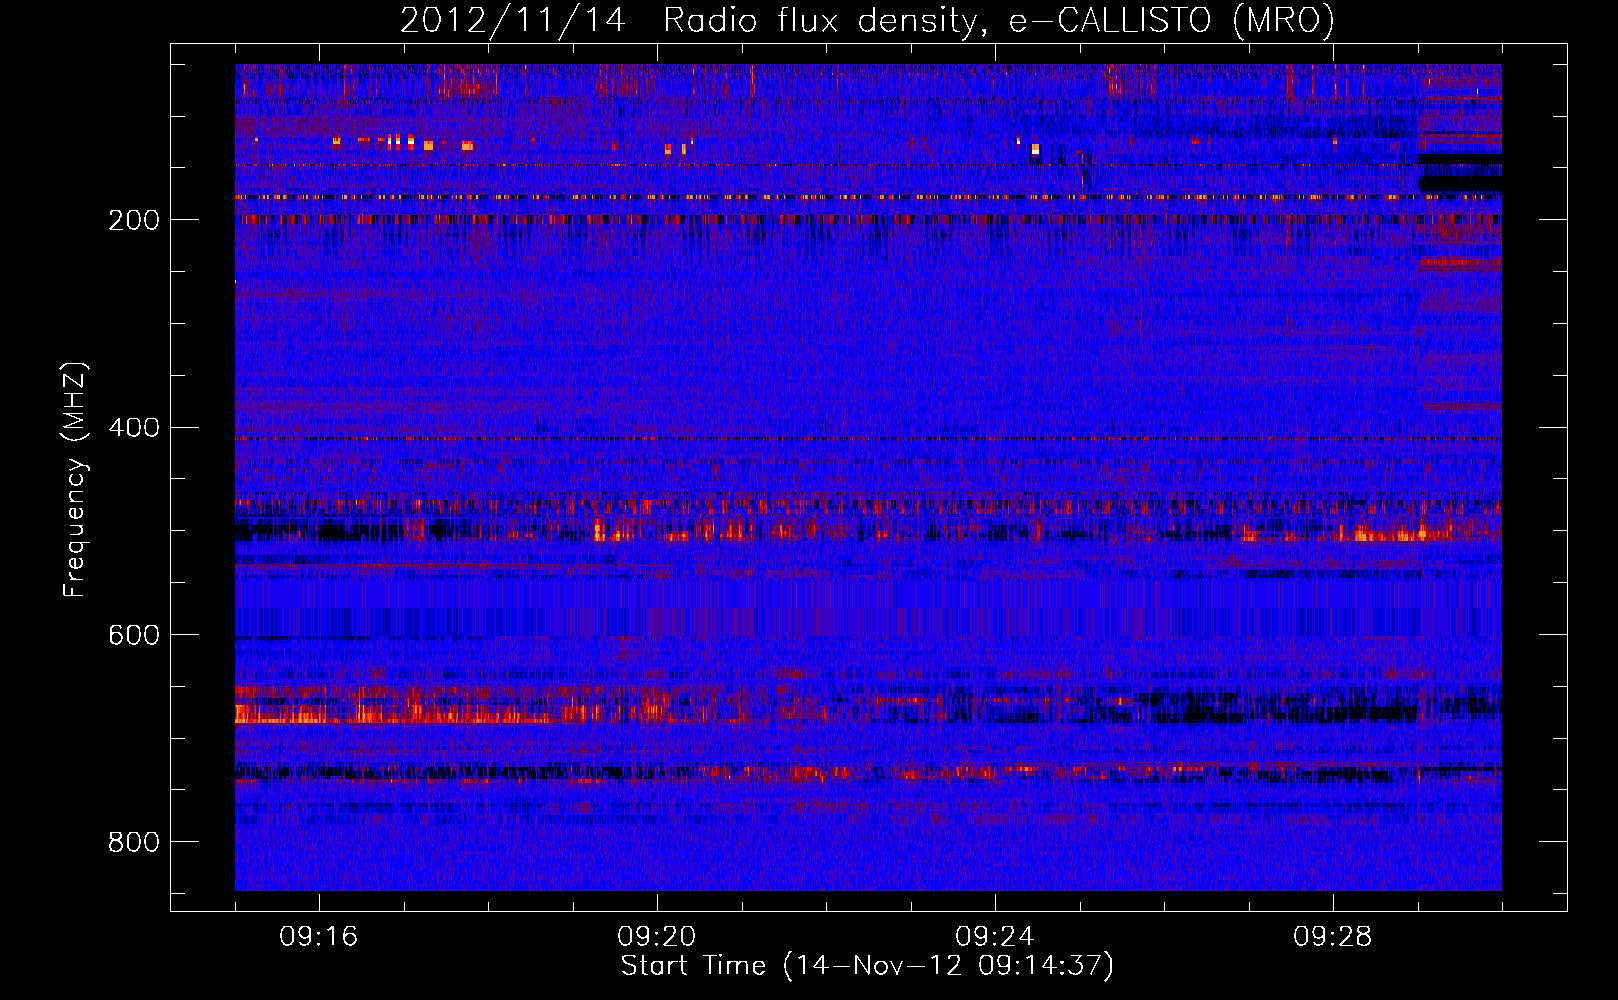The height and width of the screenshot is (1000, 1618).
Task: Click the 09:20 time tick label
Action: (x=657, y=937)
